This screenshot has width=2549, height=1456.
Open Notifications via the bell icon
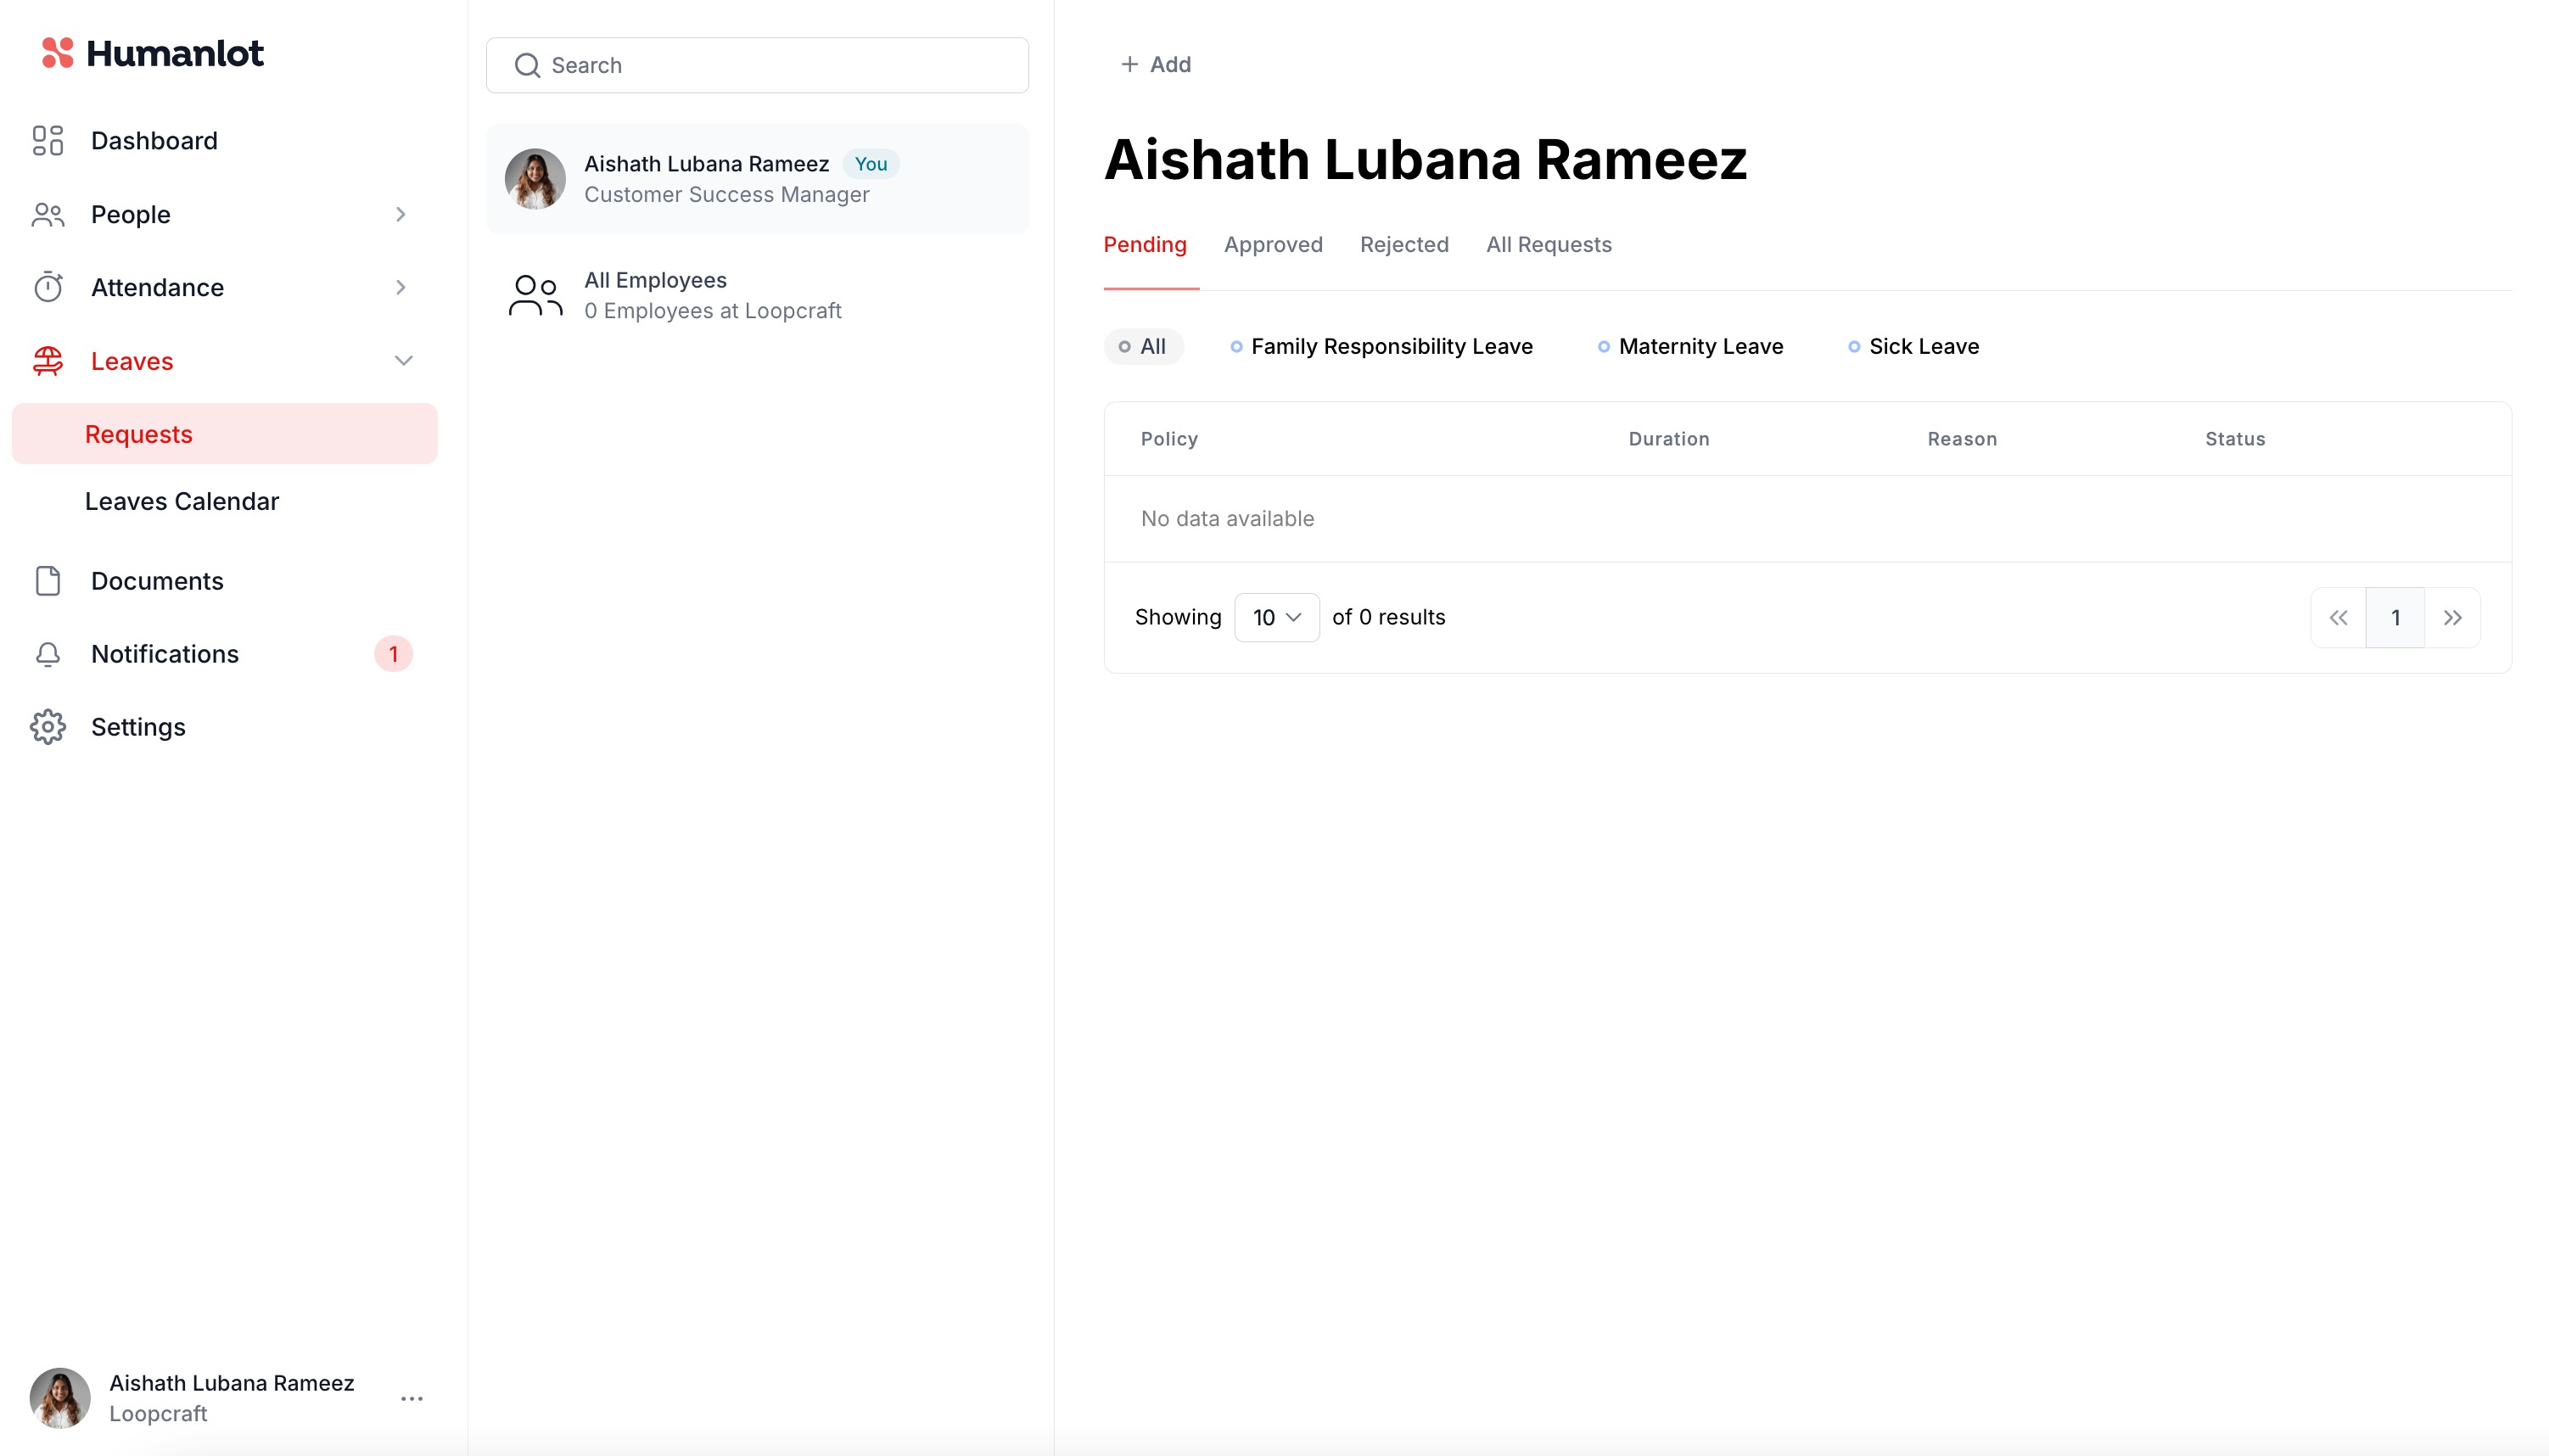[47, 654]
